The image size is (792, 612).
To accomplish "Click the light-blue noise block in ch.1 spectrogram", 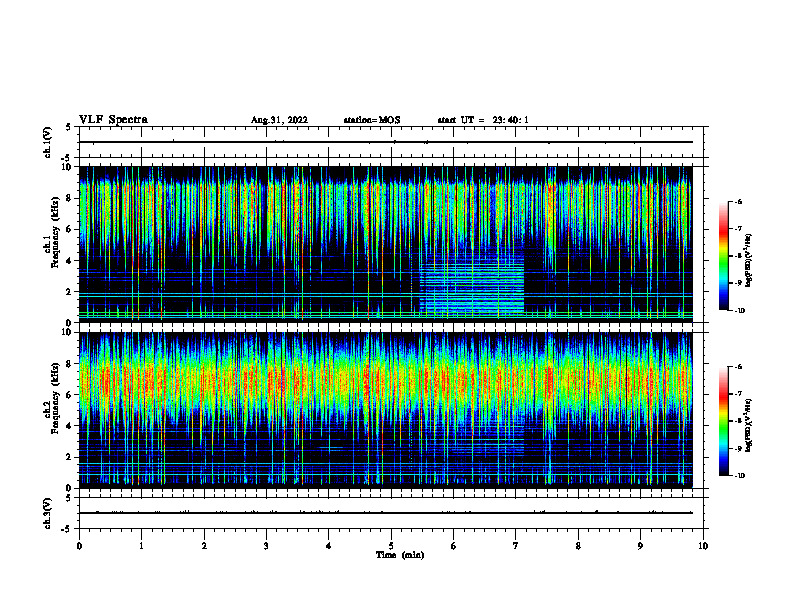I will point(472,287).
